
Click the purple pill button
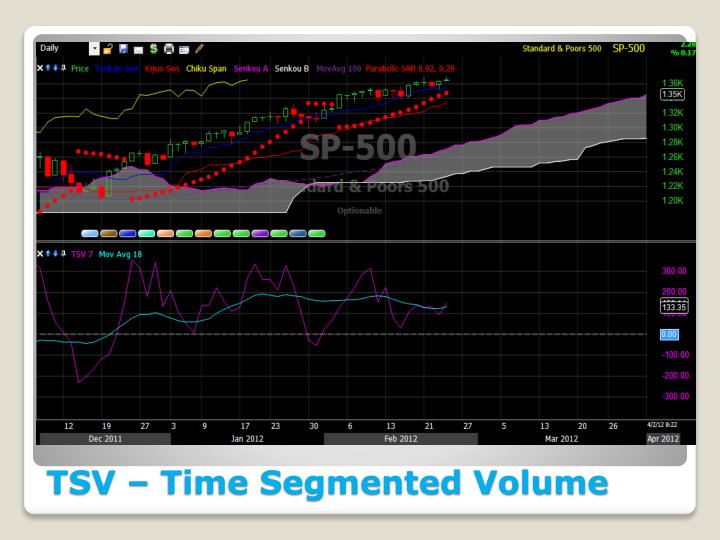[x=260, y=233]
